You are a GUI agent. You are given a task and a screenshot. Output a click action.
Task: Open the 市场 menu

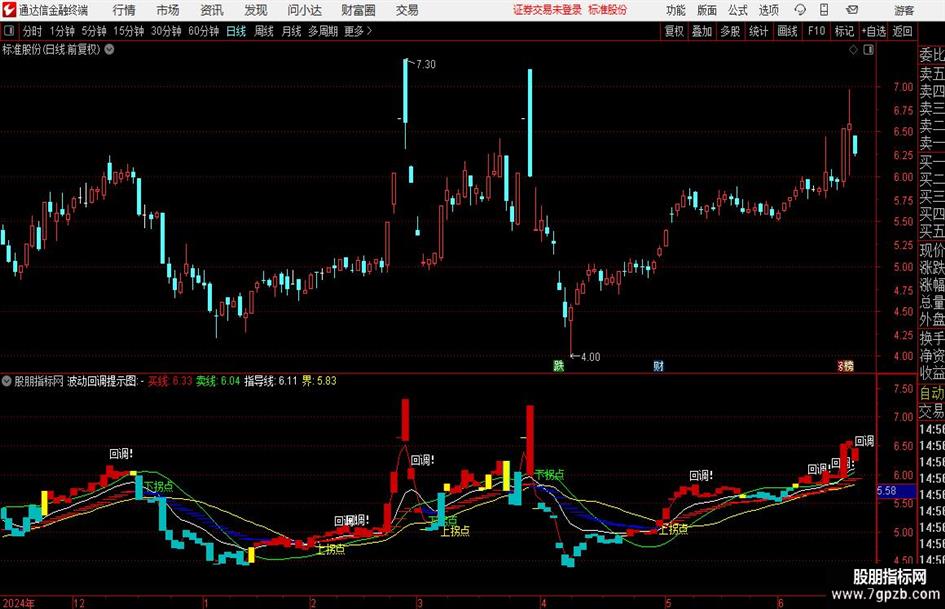(x=168, y=10)
